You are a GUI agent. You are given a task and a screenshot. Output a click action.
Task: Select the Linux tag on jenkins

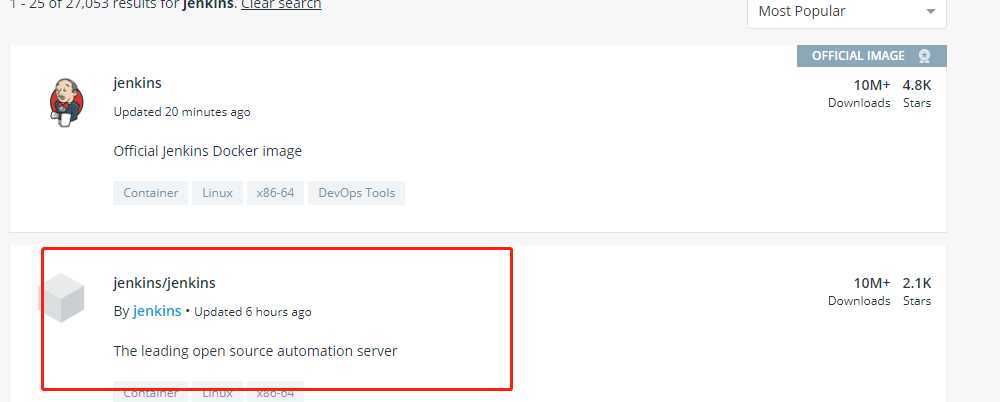click(x=217, y=193)
